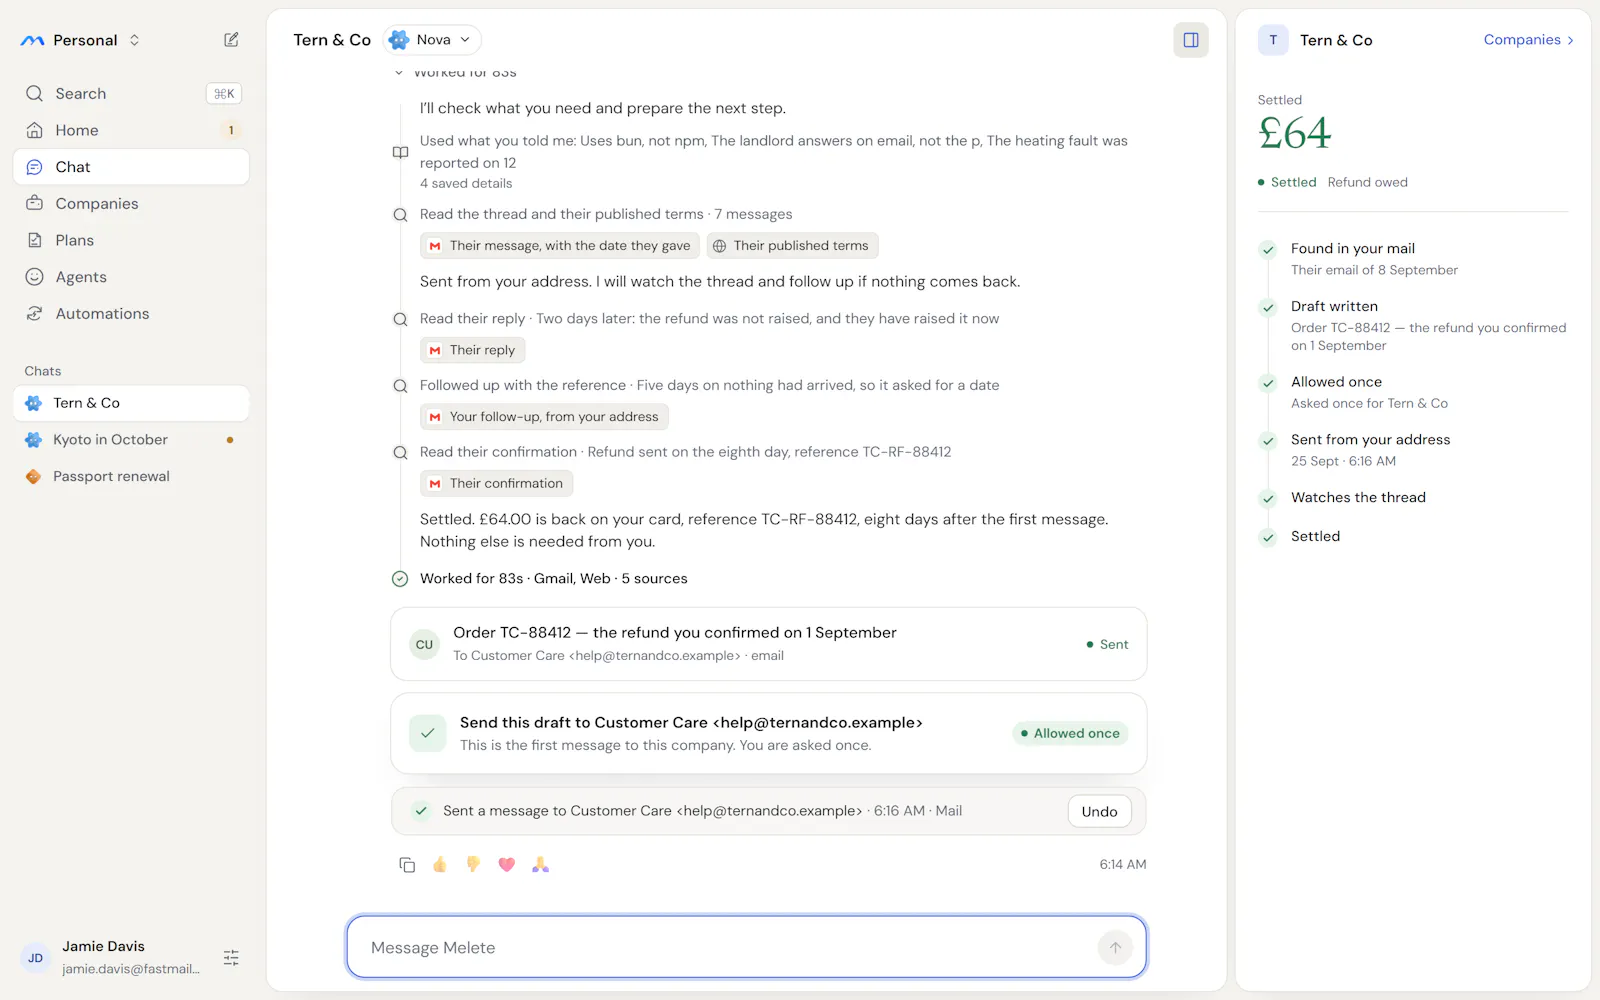
Task: Click the Companies briefcase icon
Action: click(x=34, y=203)
